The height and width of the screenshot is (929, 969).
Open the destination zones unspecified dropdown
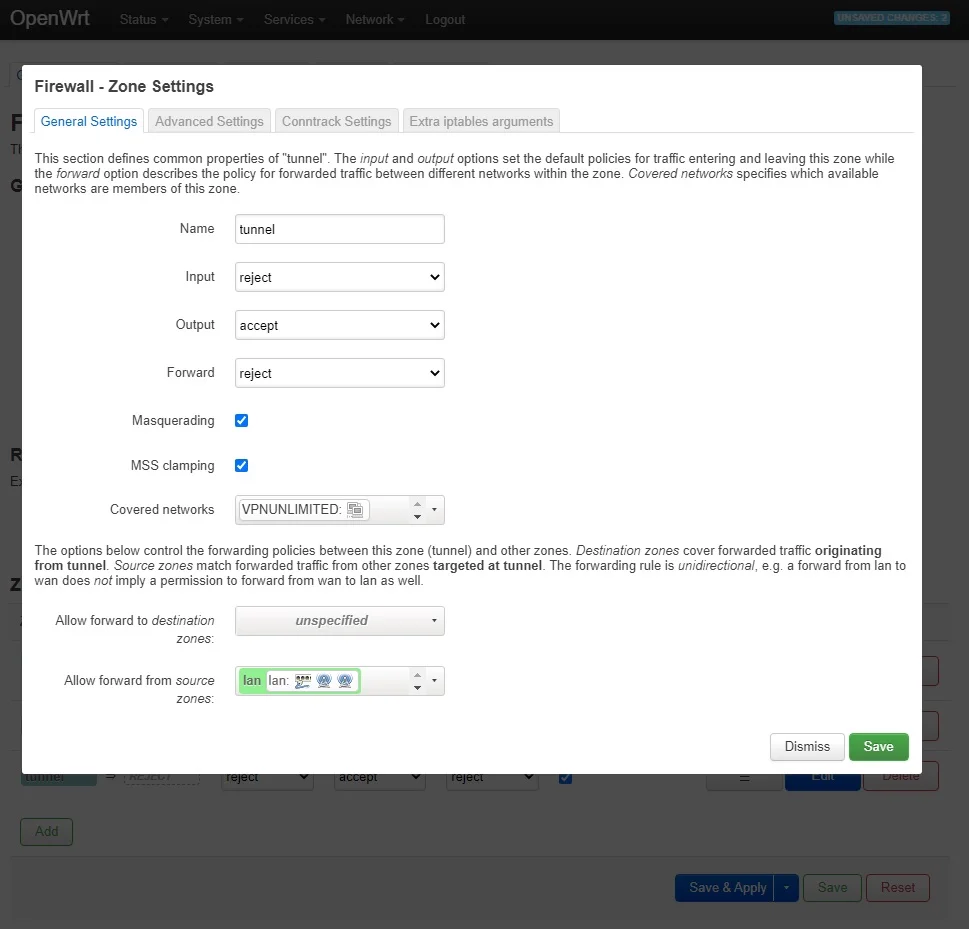point(340,621)
